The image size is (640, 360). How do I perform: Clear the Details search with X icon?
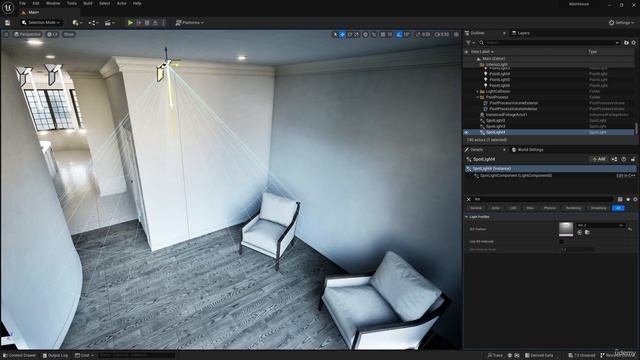click(x=469, y=199)
